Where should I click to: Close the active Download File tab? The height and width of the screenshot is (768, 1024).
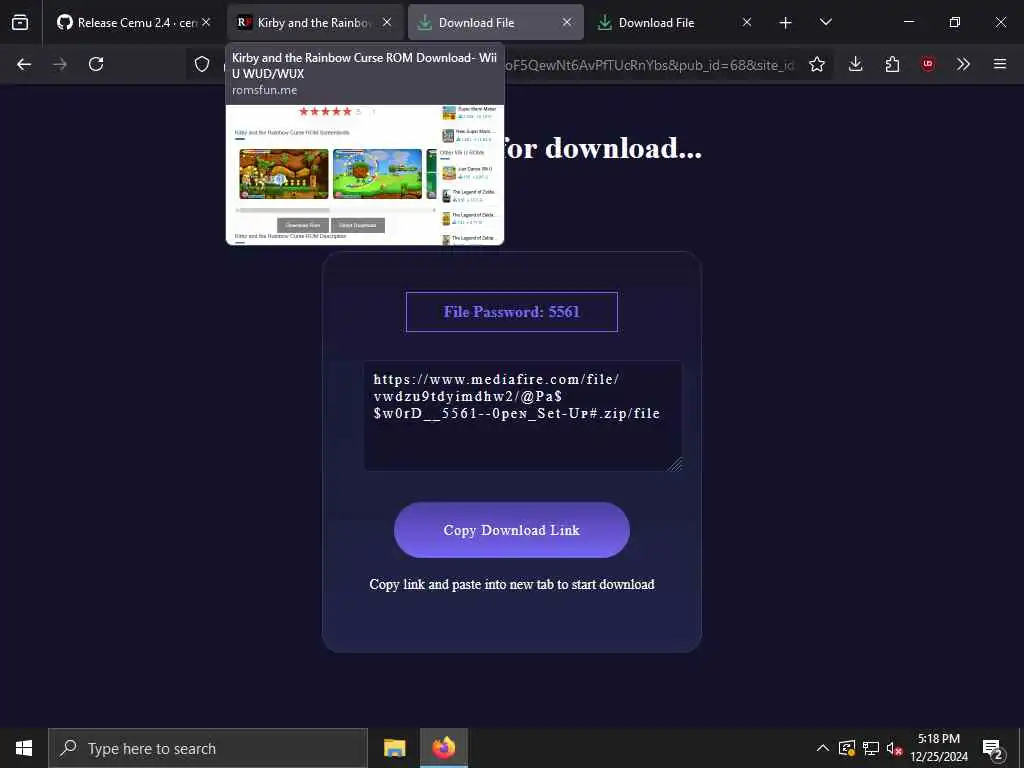[567, 22]
